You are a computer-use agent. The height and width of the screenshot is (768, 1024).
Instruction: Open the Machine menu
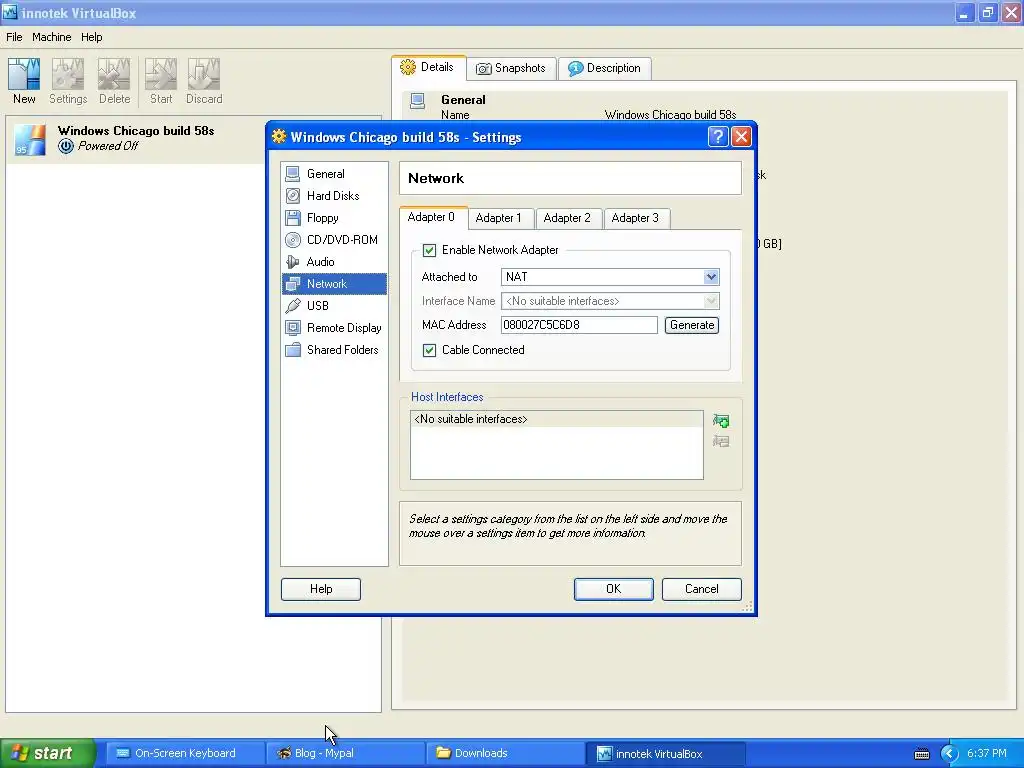[52, 37]
